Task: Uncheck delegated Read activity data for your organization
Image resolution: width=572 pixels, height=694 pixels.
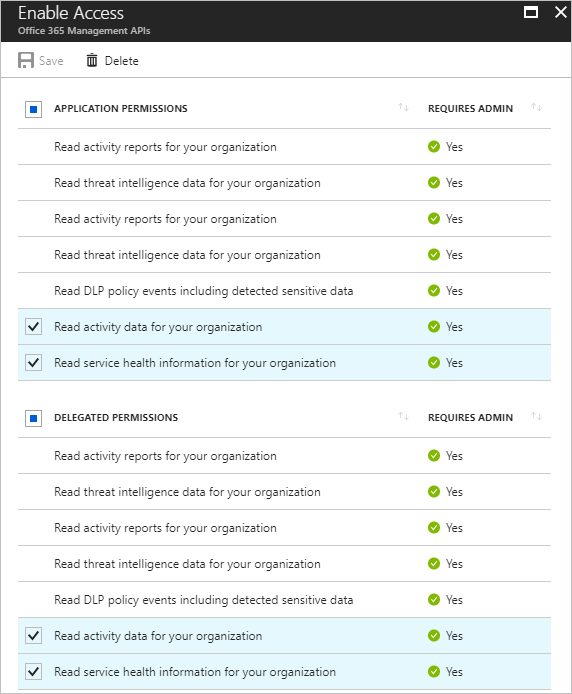Action: (34, 636)
